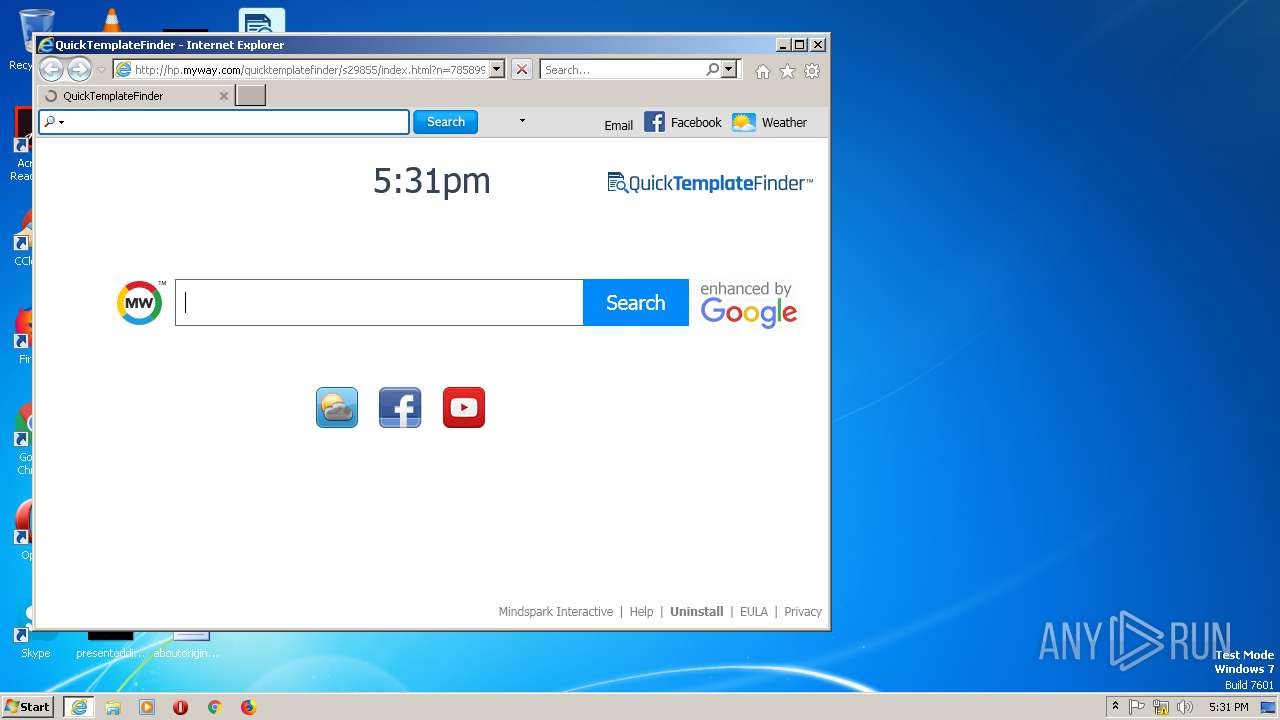1280x720 pixels.
Task: Show hidden tray icons arrow
Action: (1115, 707)
